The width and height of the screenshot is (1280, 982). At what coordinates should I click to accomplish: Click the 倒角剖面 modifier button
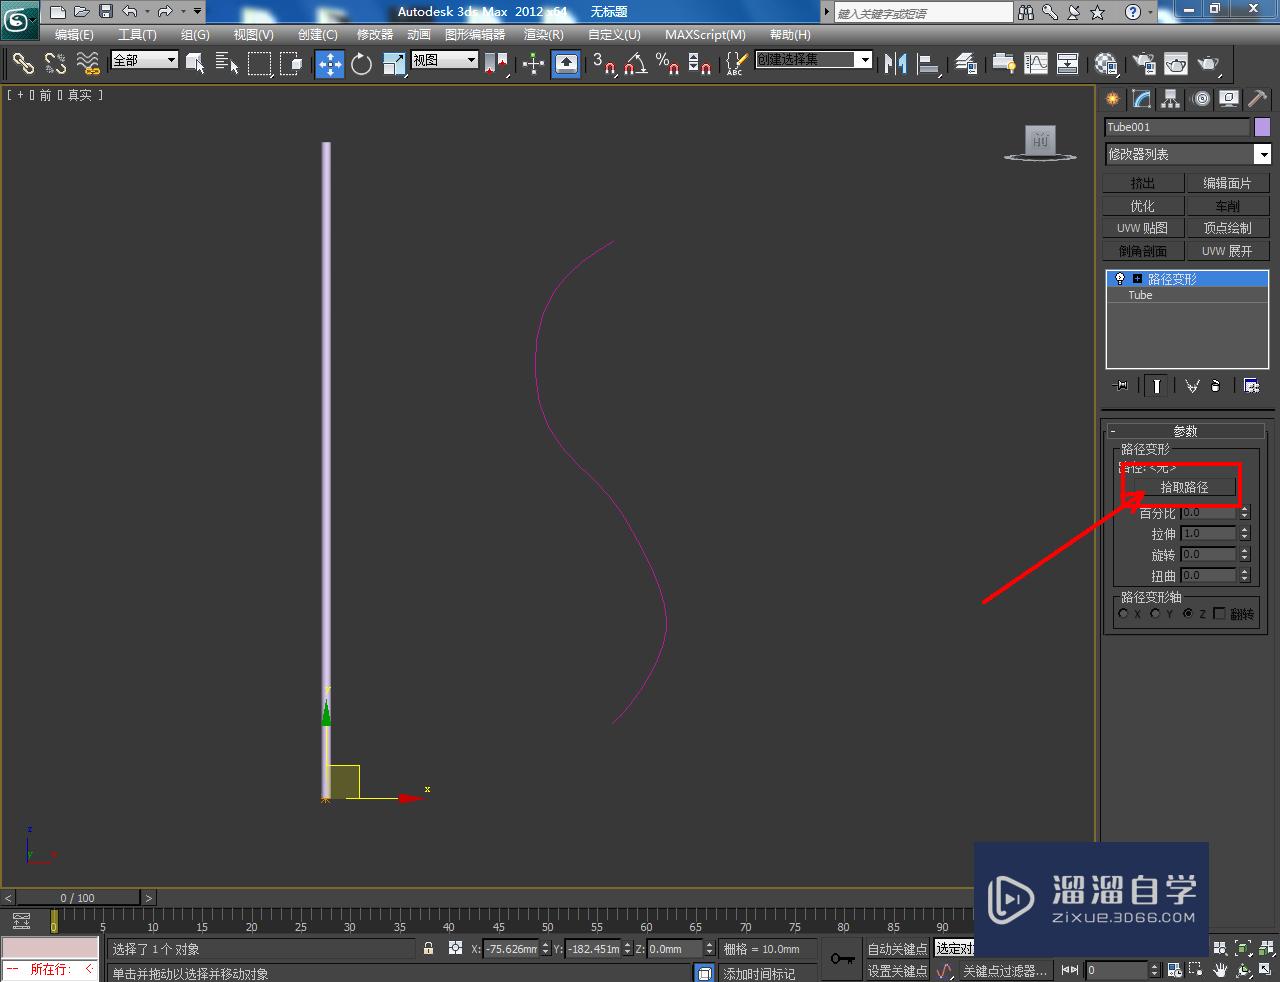pyautogui.click(x=1143, y=251)
